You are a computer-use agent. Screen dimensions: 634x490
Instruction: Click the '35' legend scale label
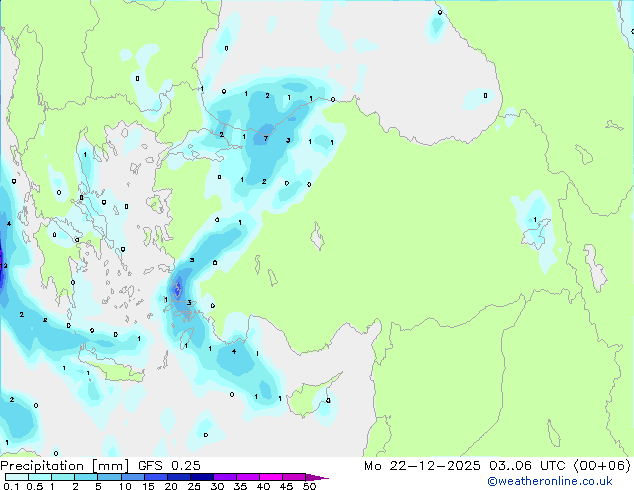[x=240, y=486]
